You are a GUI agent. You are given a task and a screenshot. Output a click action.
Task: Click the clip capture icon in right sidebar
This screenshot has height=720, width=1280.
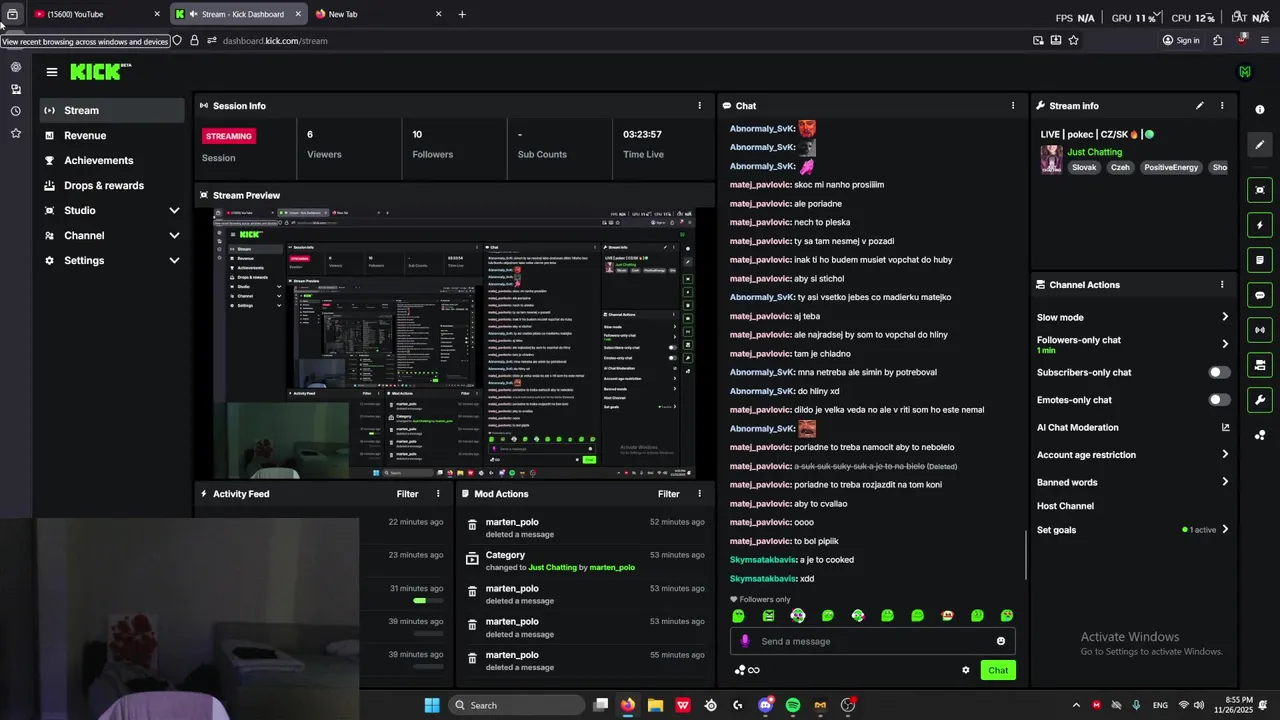pos(1259,190)
